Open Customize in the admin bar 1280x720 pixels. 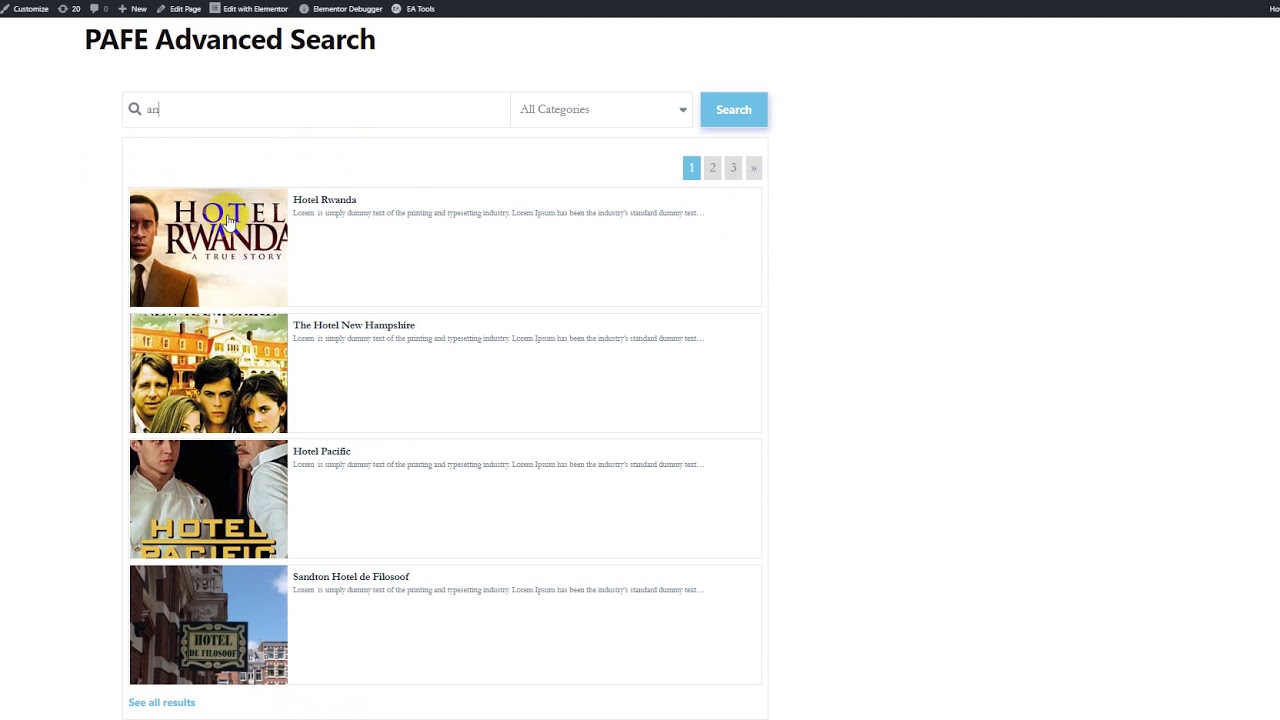[25, 9]
